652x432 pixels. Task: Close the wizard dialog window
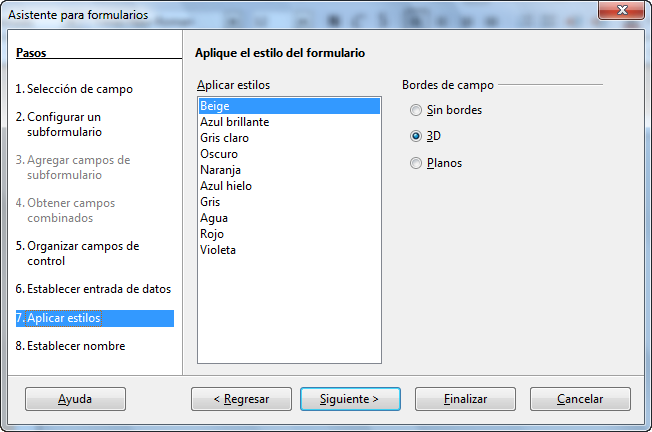click(x=621, y=10)
